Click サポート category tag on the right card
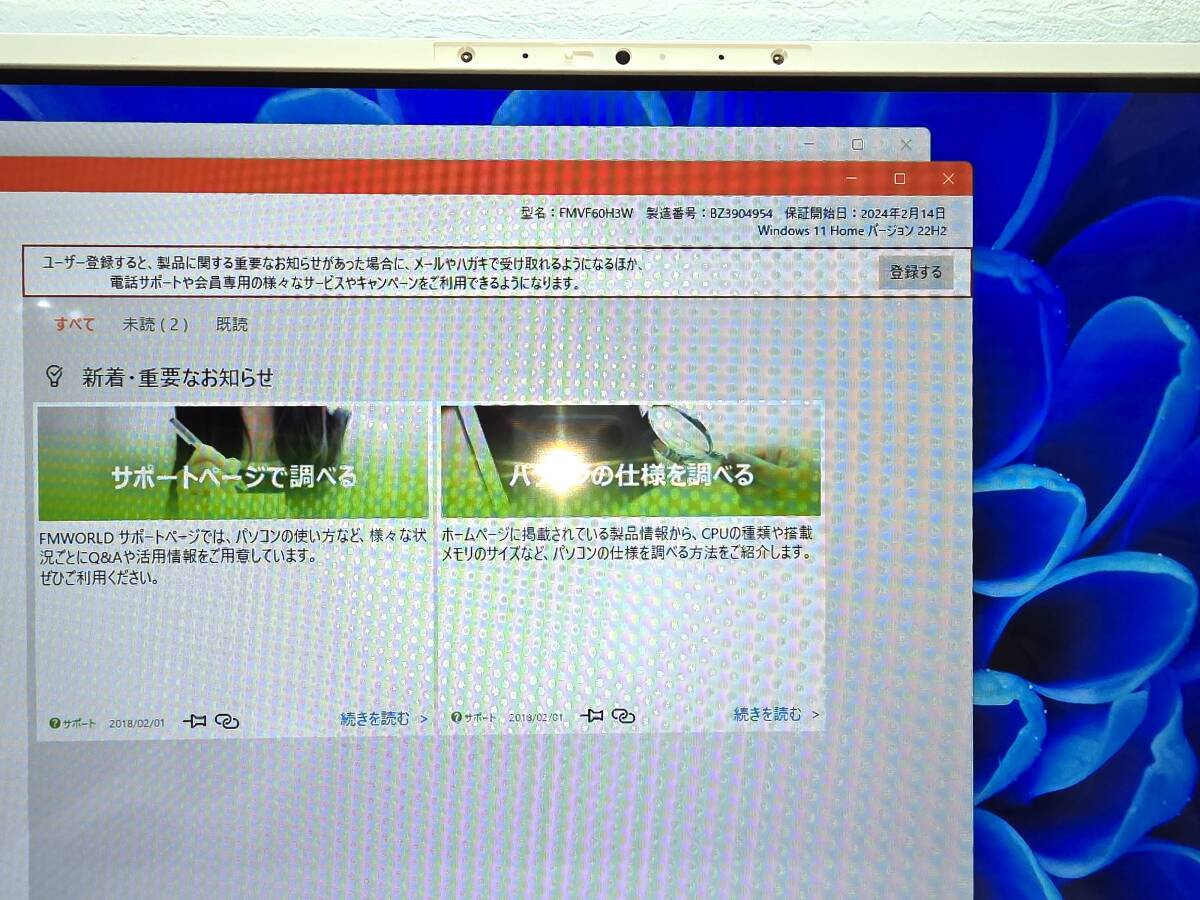This screenshot has height=900, width=1200. [x=473, y=718]
